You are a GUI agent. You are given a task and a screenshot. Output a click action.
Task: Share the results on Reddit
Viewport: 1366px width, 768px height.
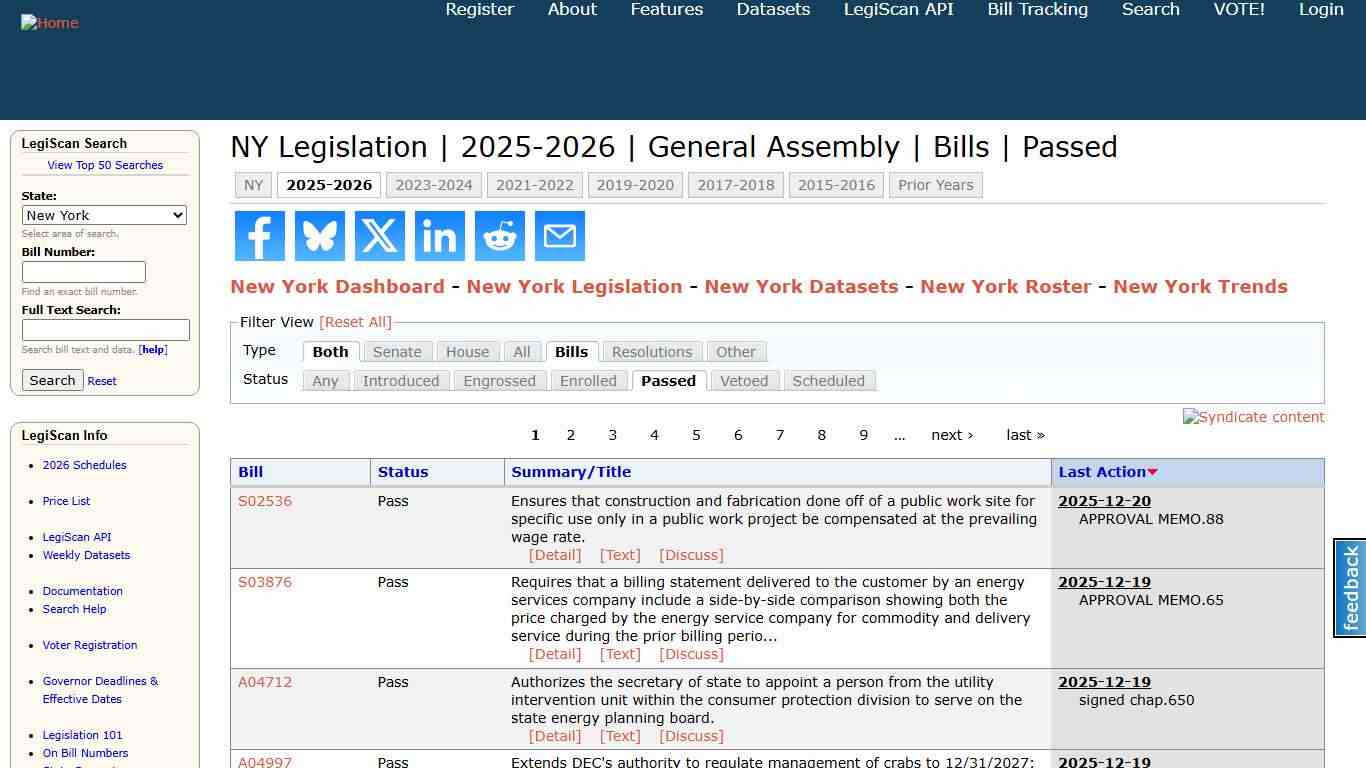[499, 236]
